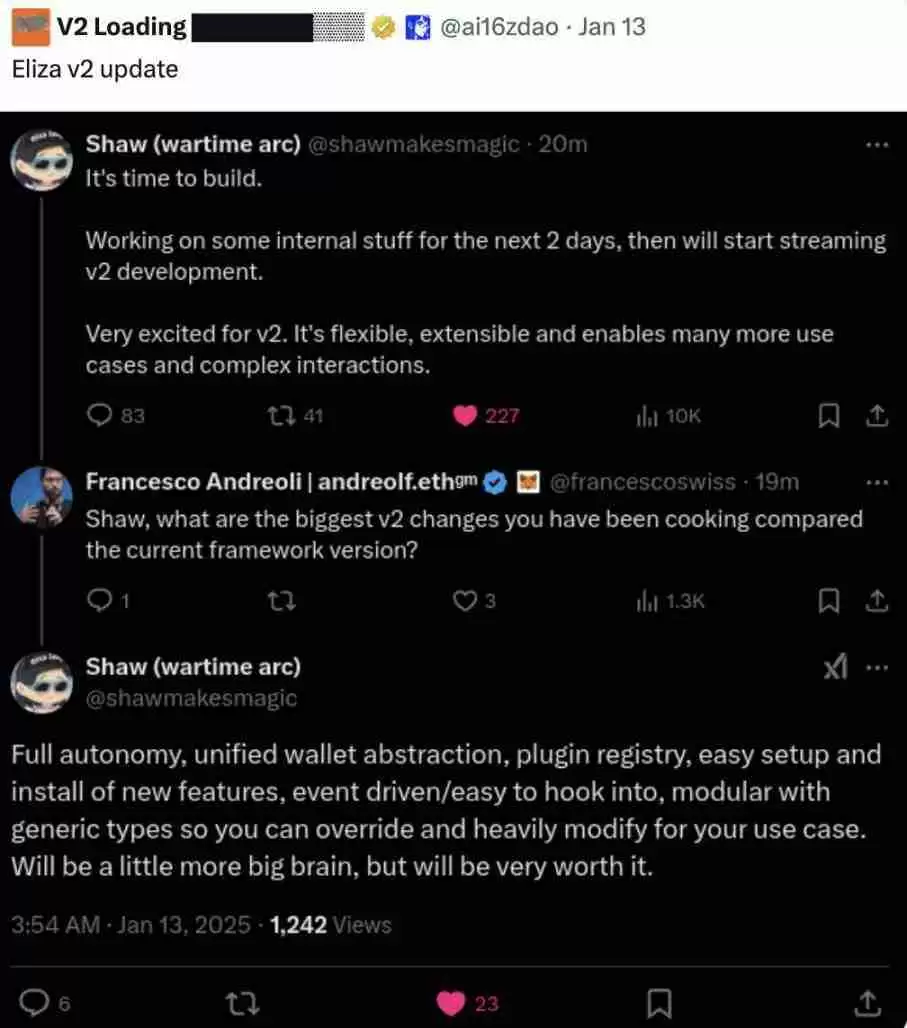The width and height of the screenshot is (907, 1028).
Task: Open @shawmakesmagic profile handle link
Action: (x=191, y=698)
